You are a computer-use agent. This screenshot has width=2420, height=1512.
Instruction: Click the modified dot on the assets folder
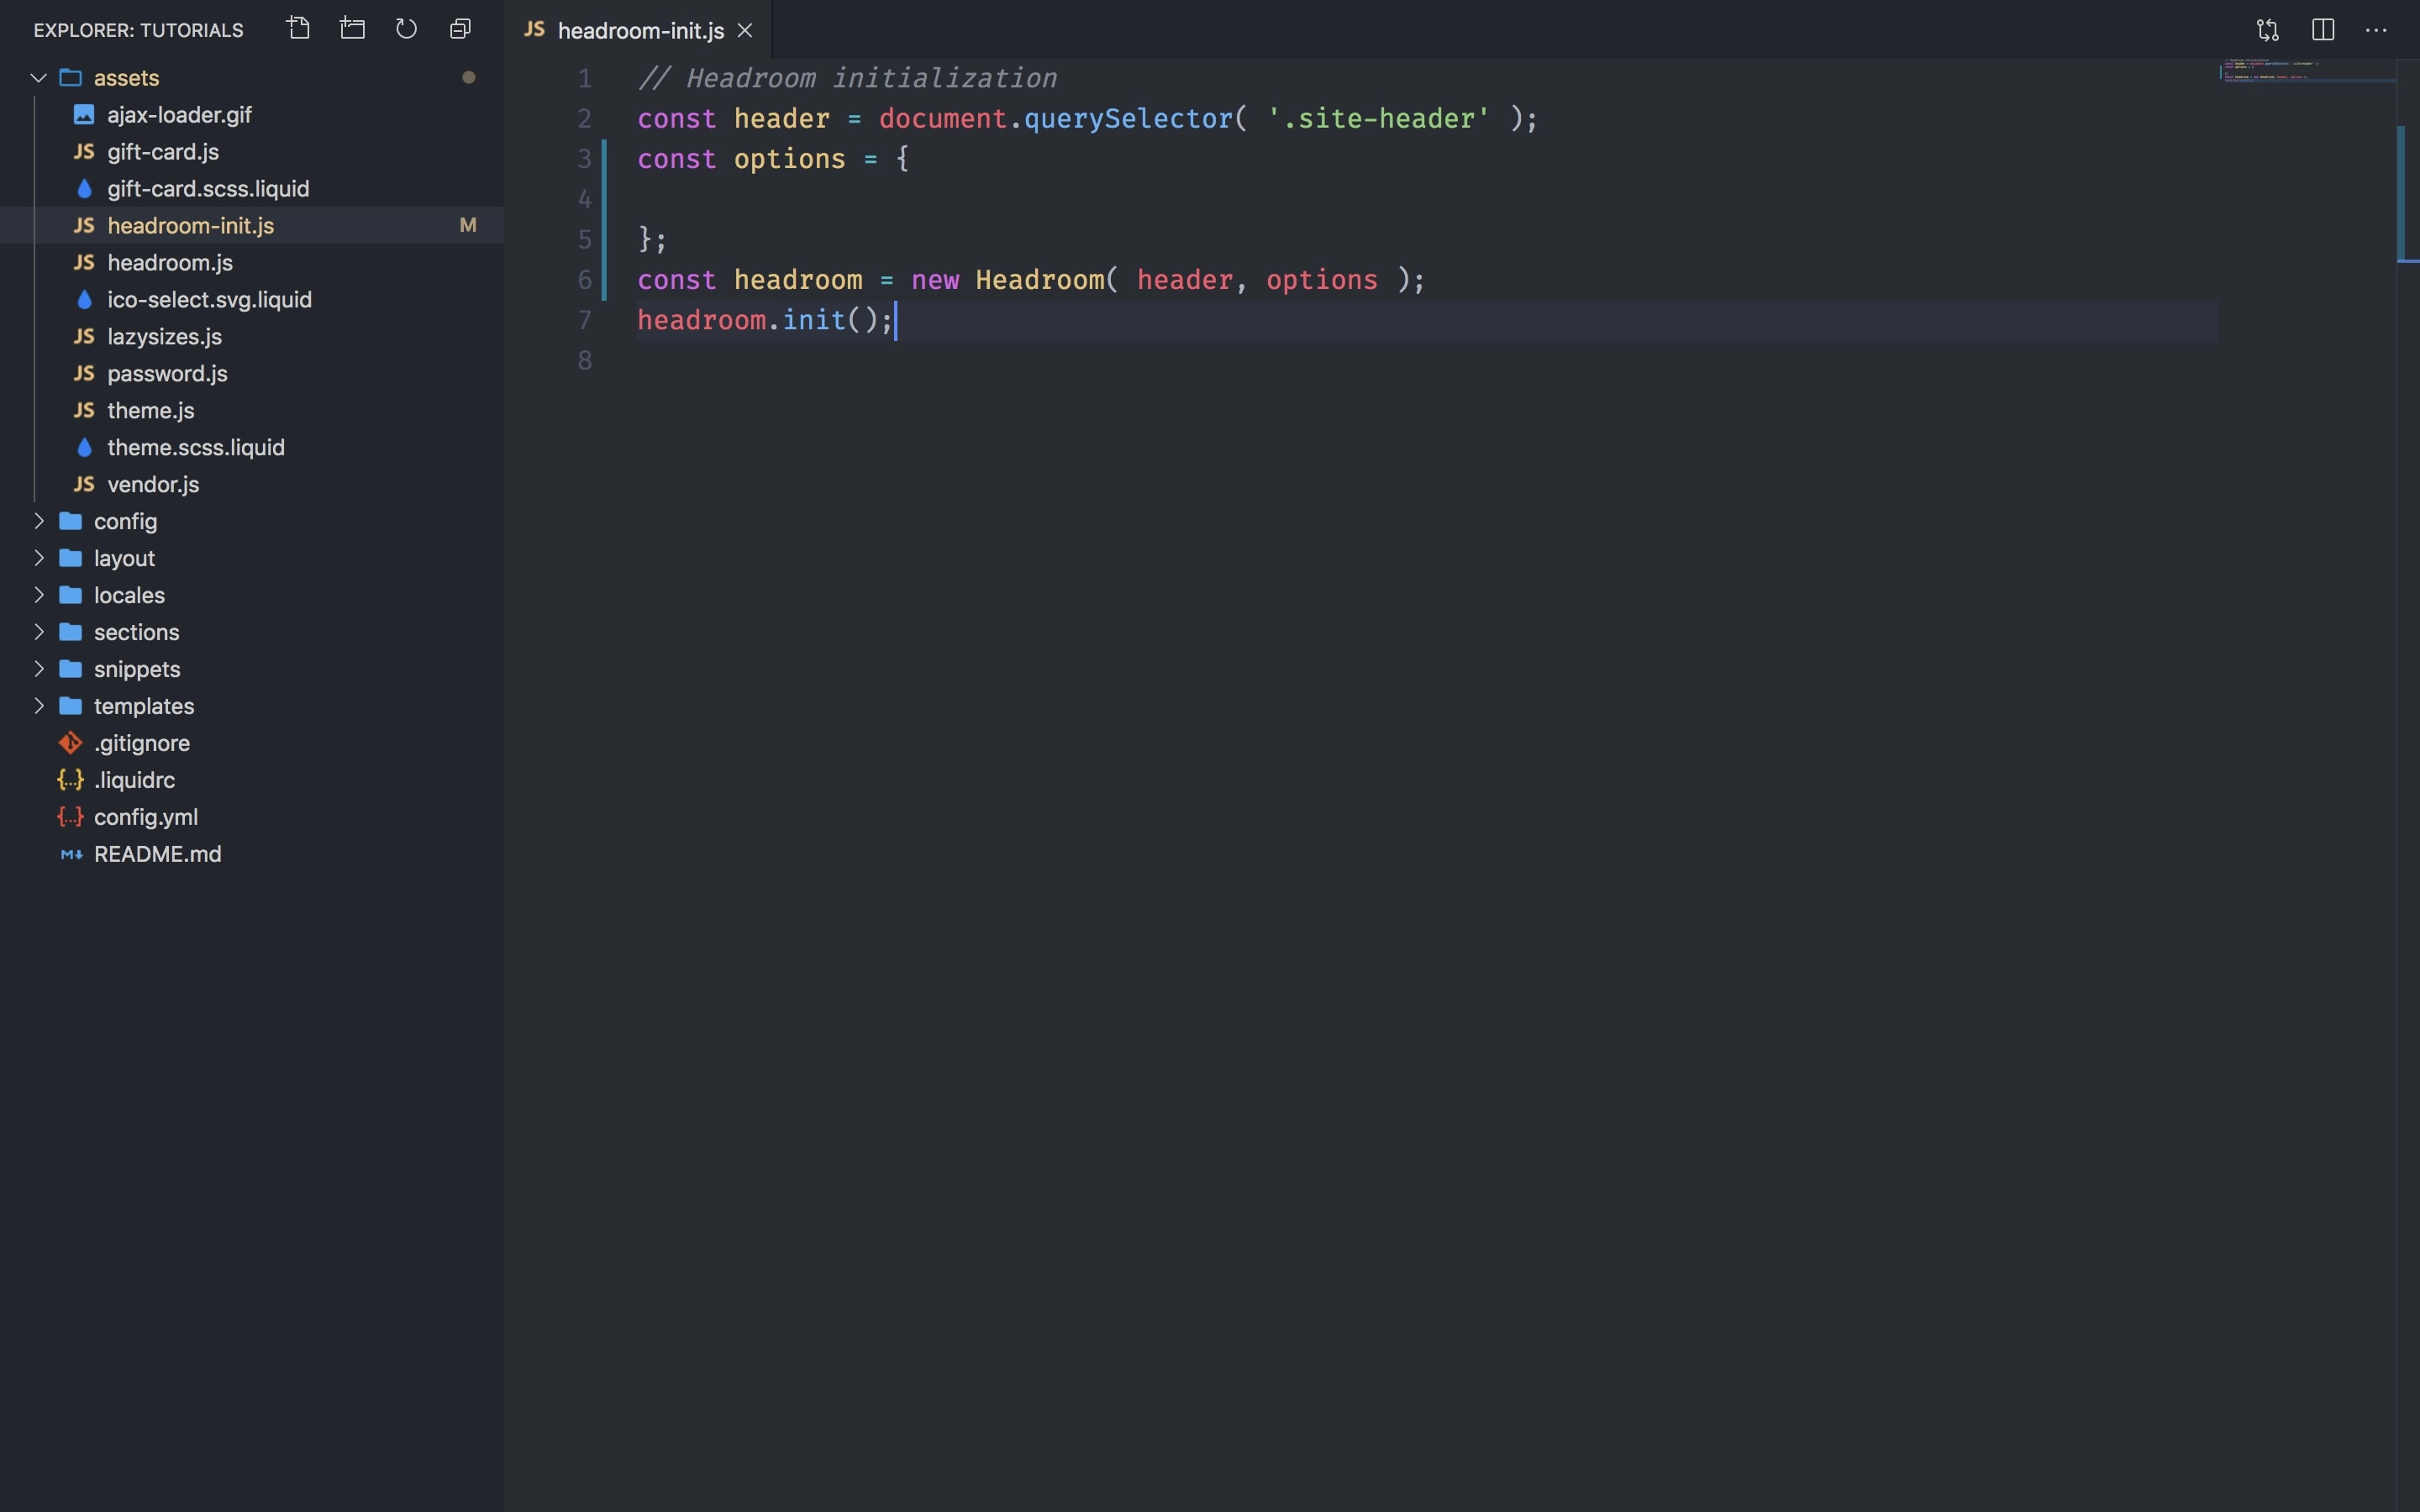click(x=468, y=77)
